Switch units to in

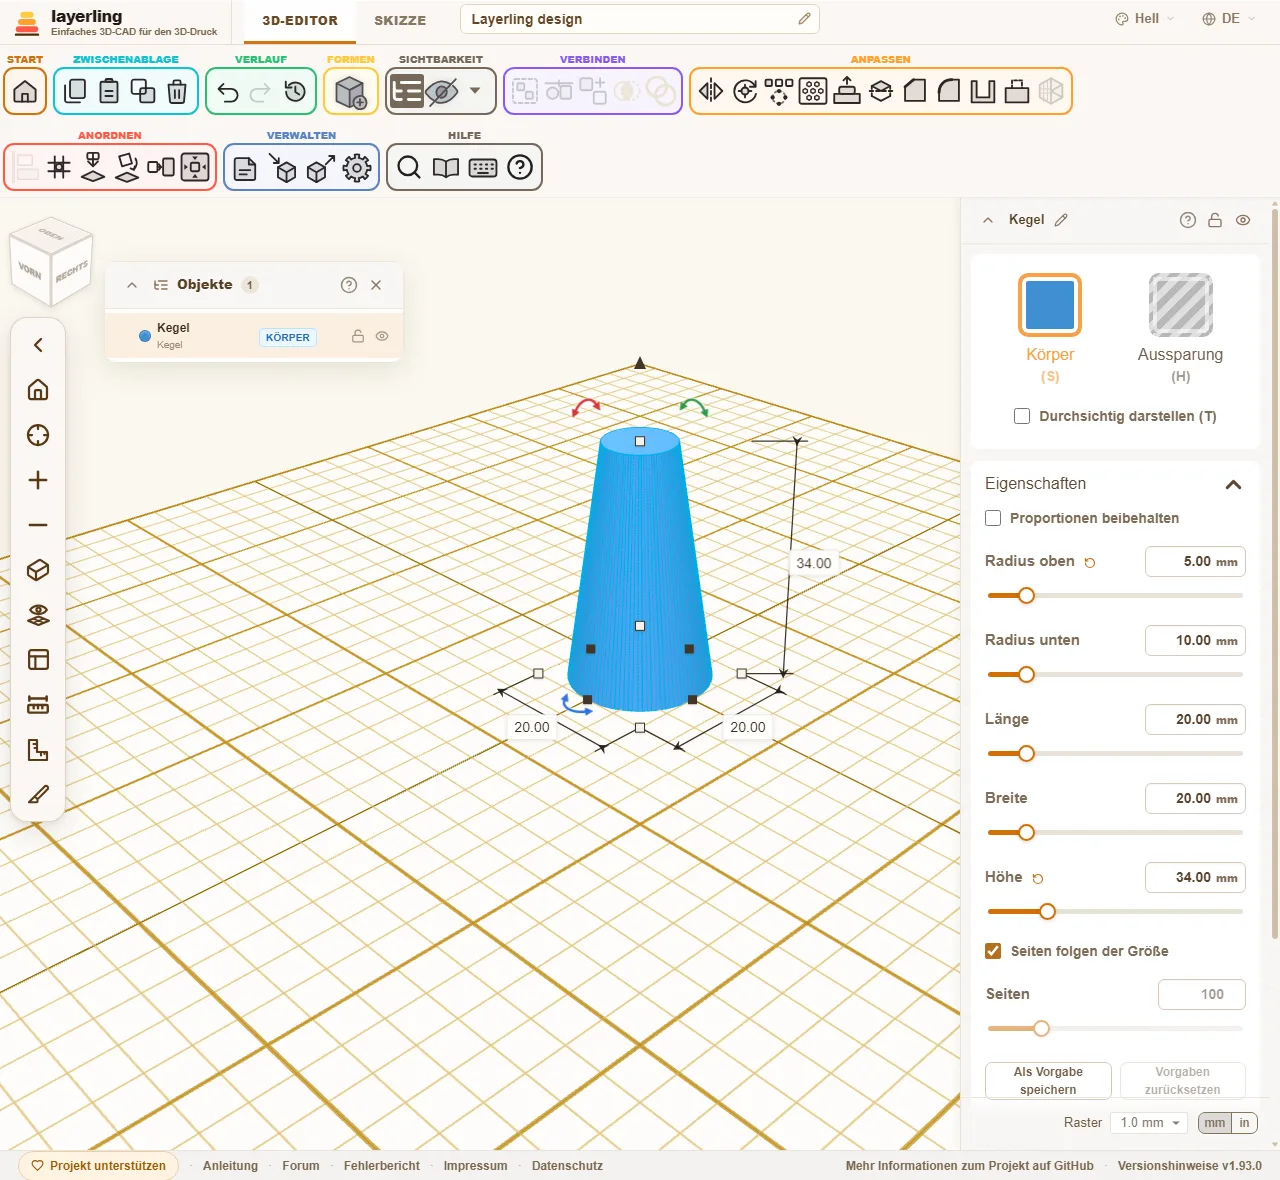tap(1244, 1123)
